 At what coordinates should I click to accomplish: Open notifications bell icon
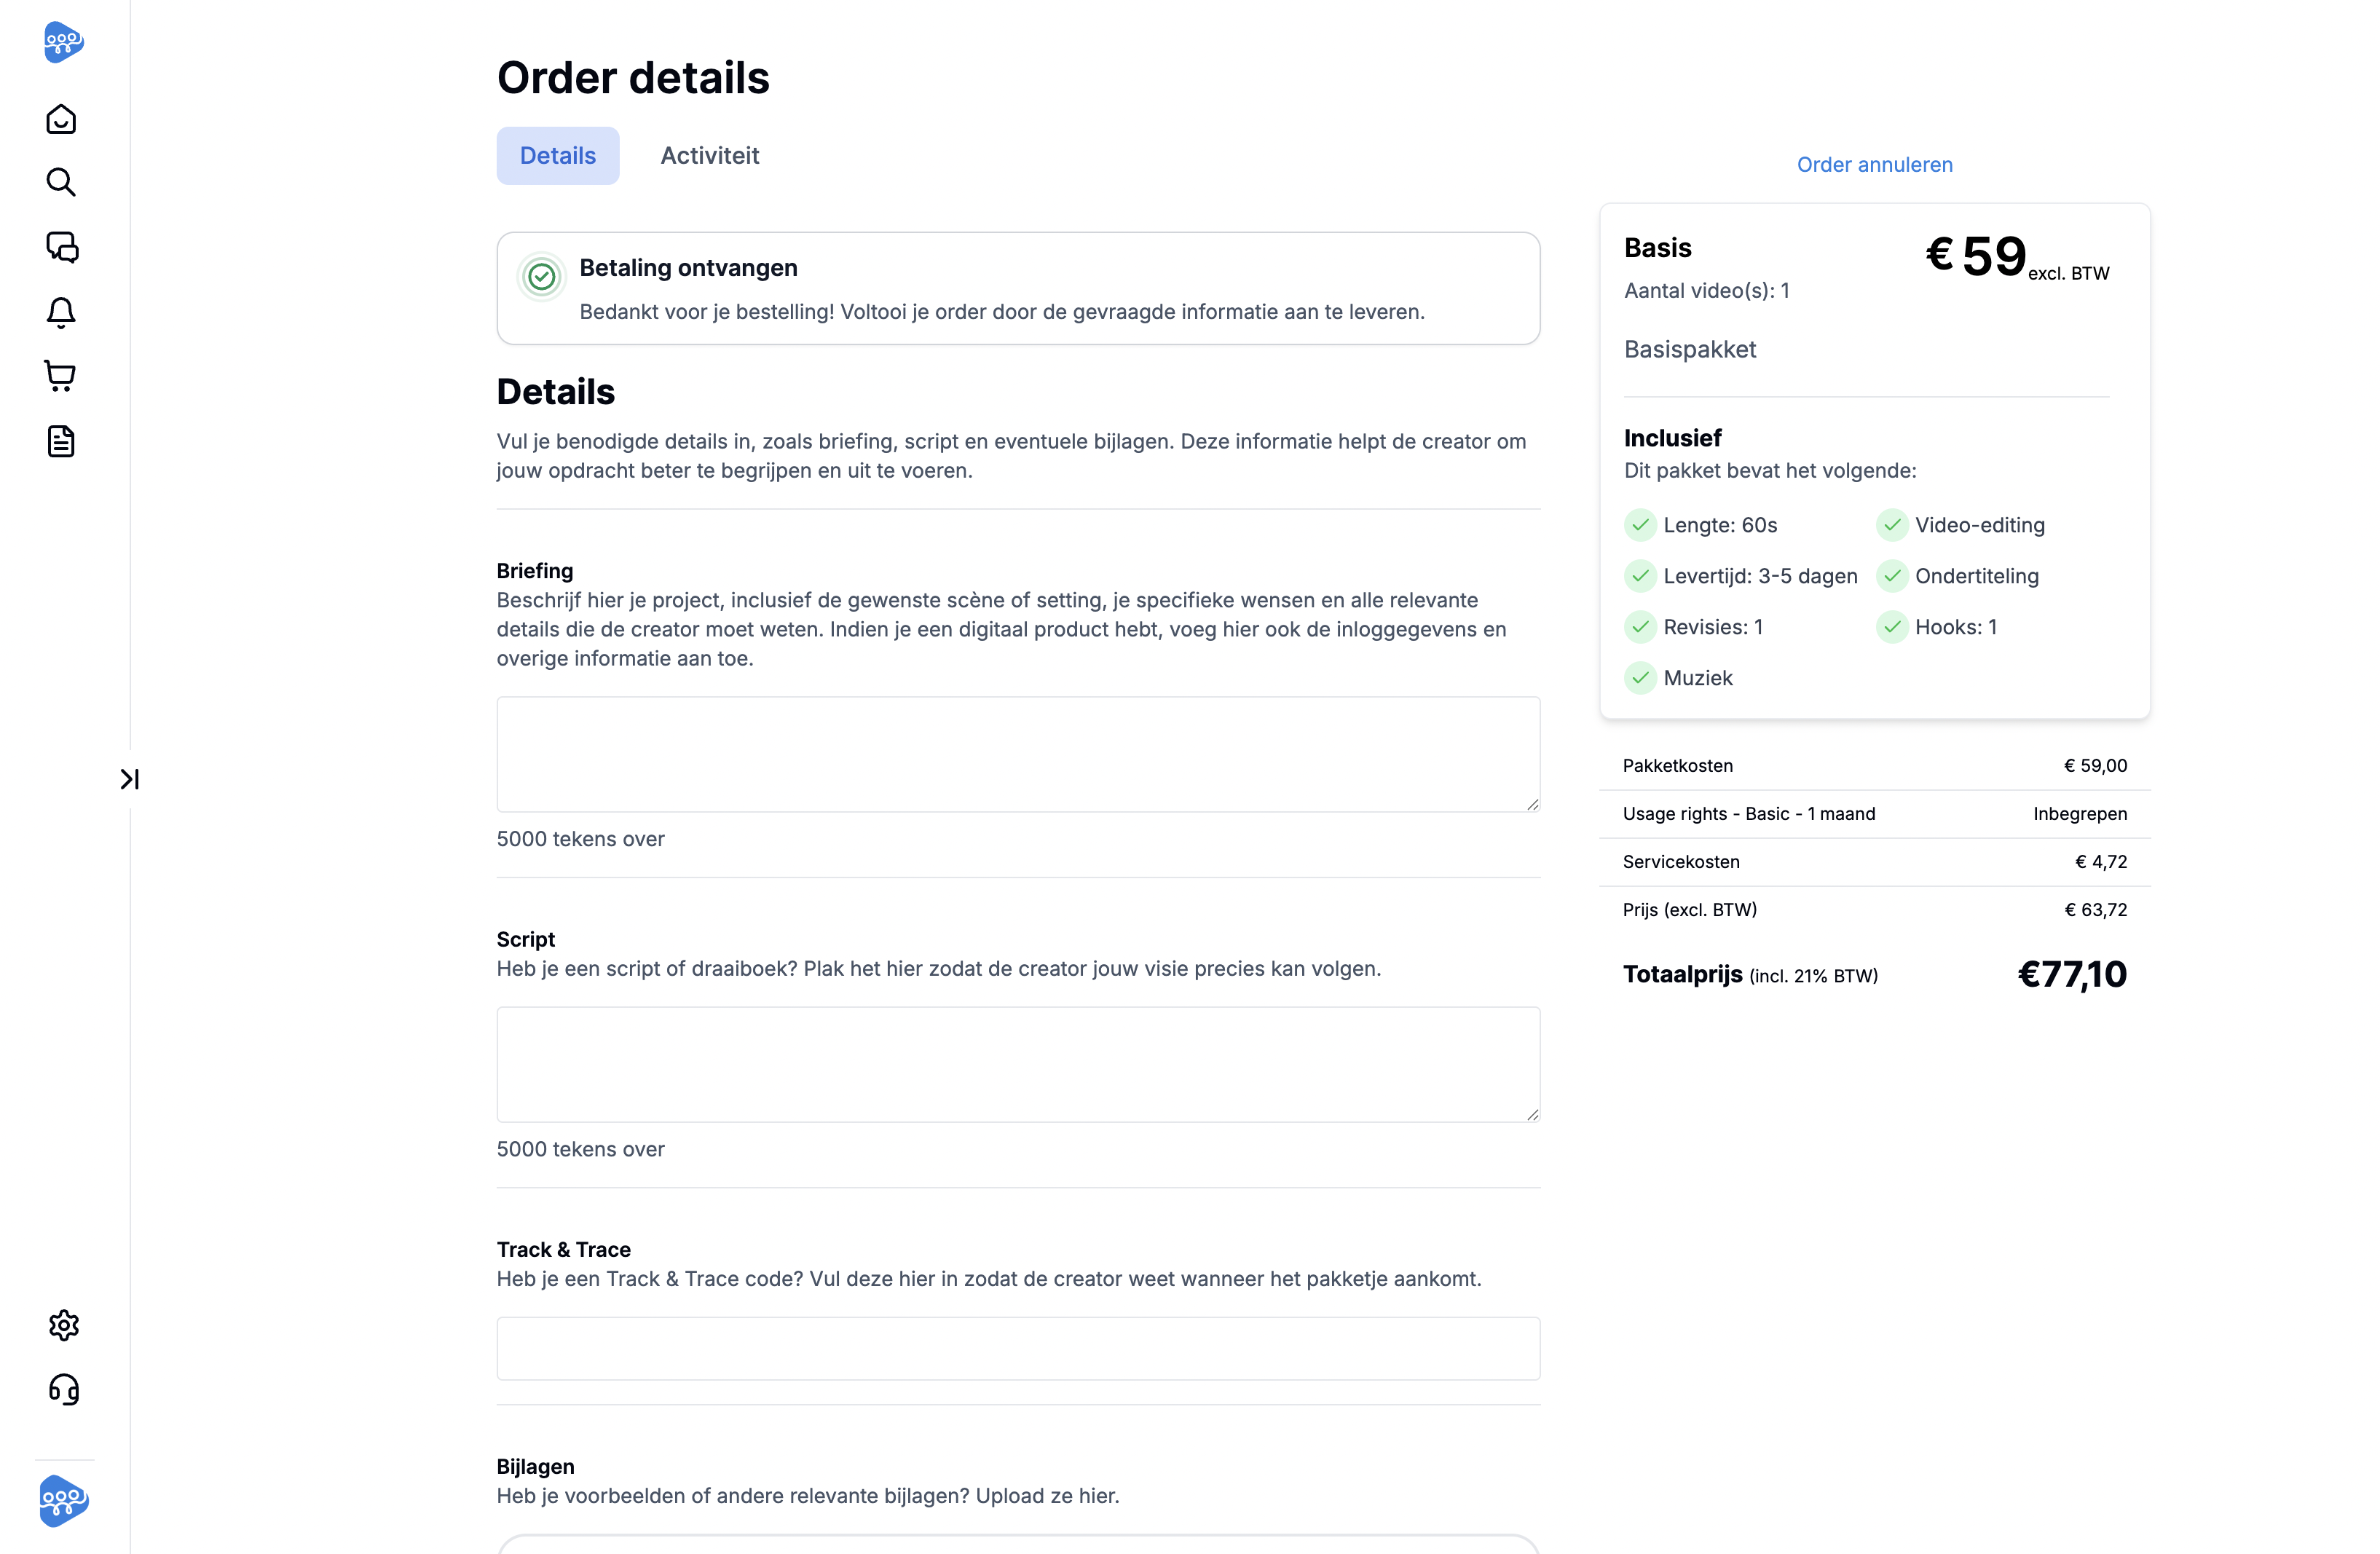point(61,312)
